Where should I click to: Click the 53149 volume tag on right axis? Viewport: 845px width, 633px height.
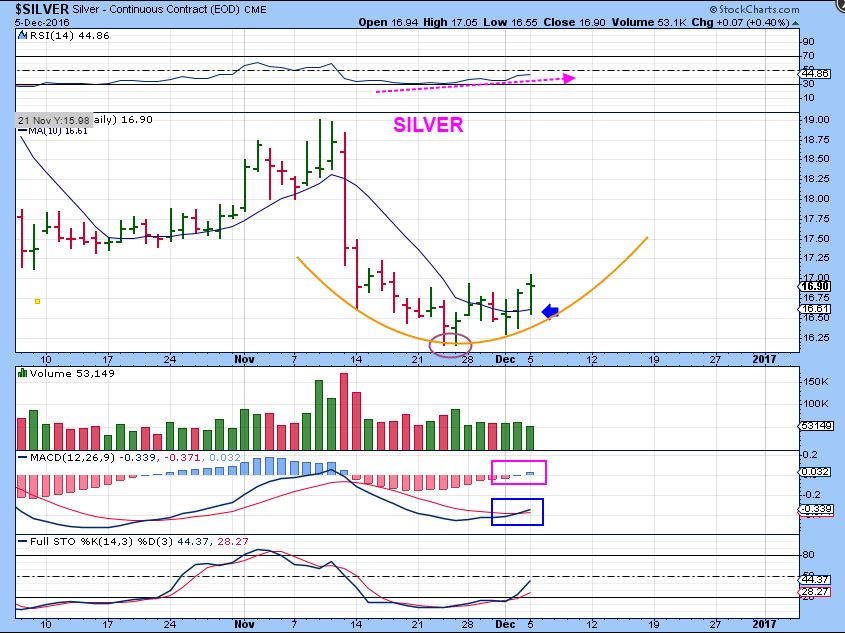[x=815, y=426]
